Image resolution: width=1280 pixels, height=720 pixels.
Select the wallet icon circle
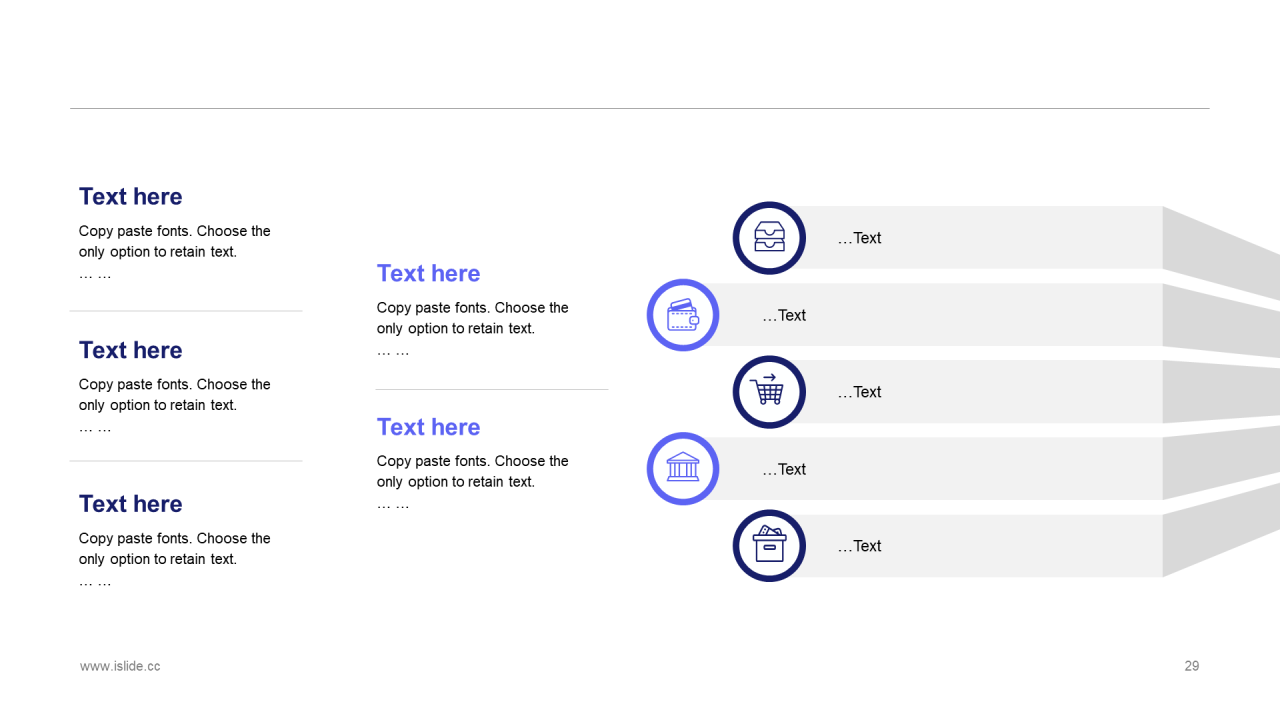[683, 315]
